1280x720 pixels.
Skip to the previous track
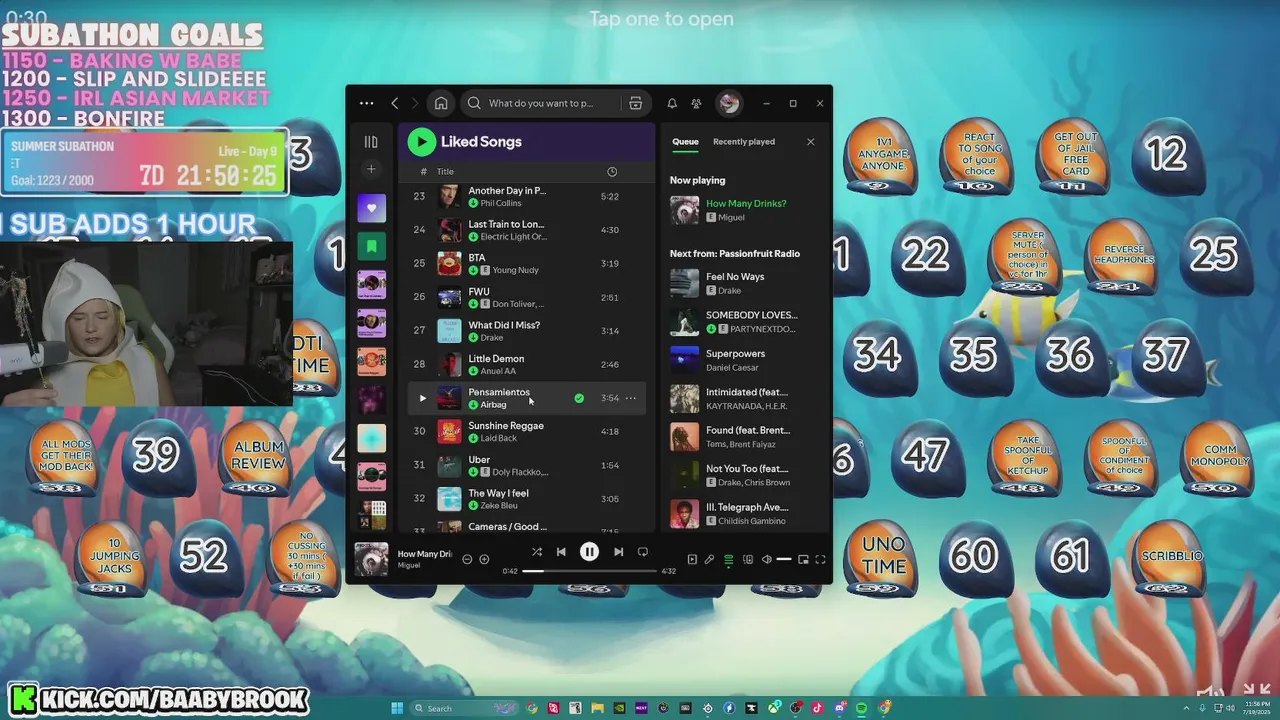point(561,552)
